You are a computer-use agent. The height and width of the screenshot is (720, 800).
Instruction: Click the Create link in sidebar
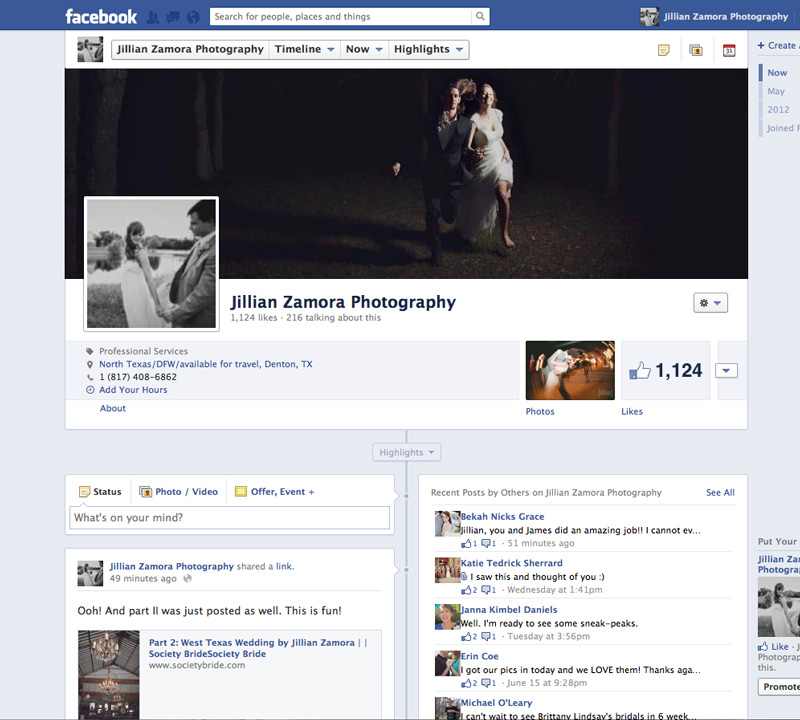[779, 45]
